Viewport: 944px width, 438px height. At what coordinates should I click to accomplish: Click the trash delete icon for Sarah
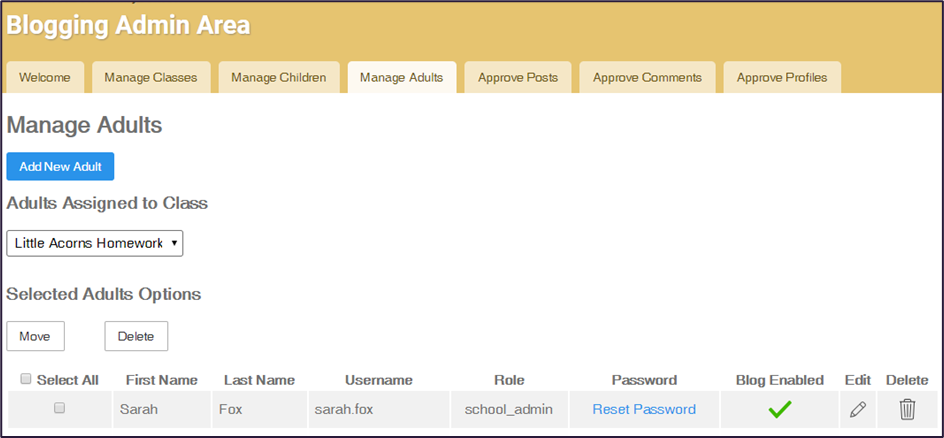(907, 409)
